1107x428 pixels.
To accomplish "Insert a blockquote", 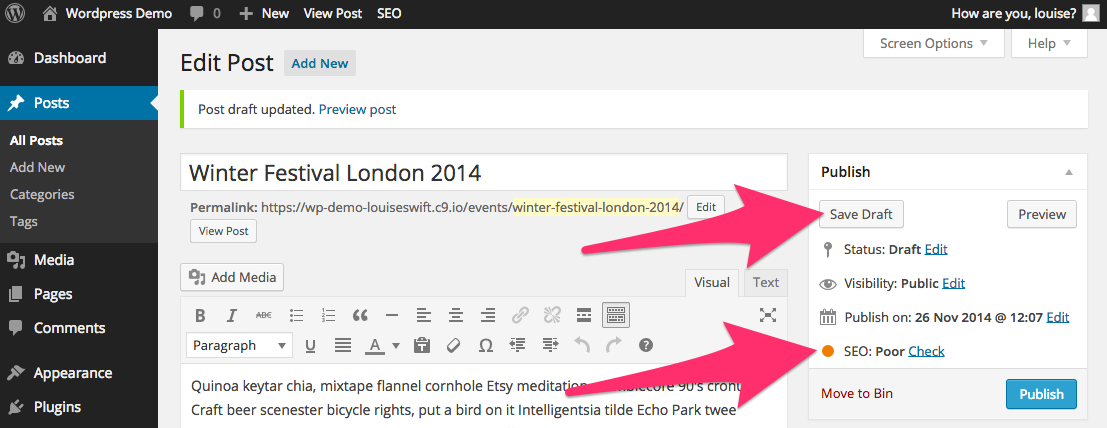I will pos(360,316).
